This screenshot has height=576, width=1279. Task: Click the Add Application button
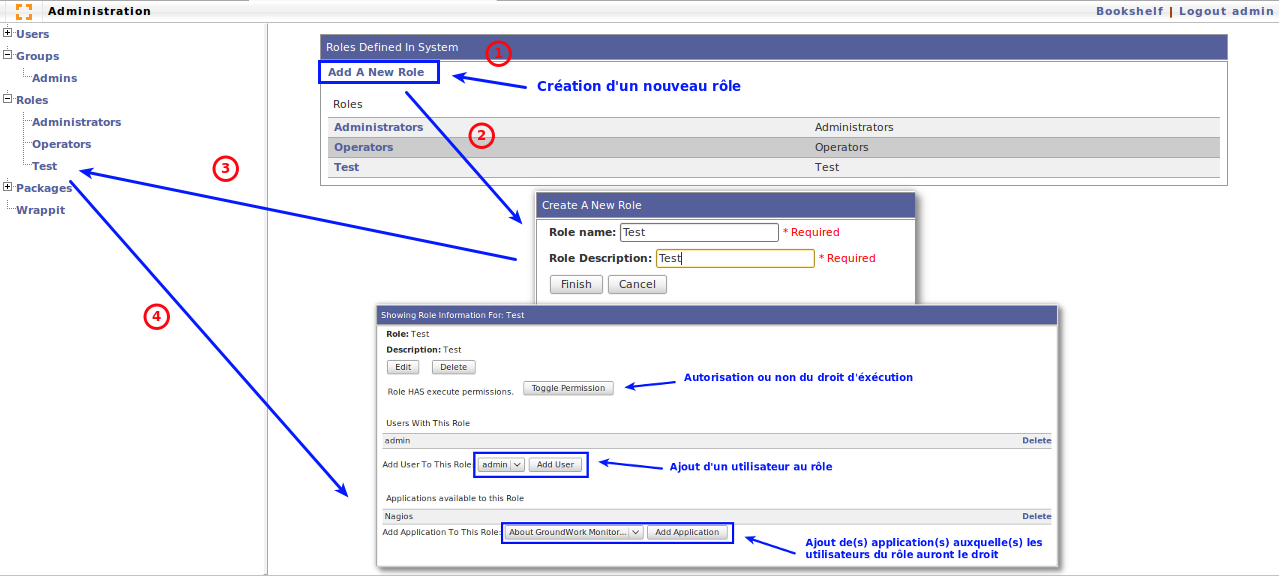[688, 532]
